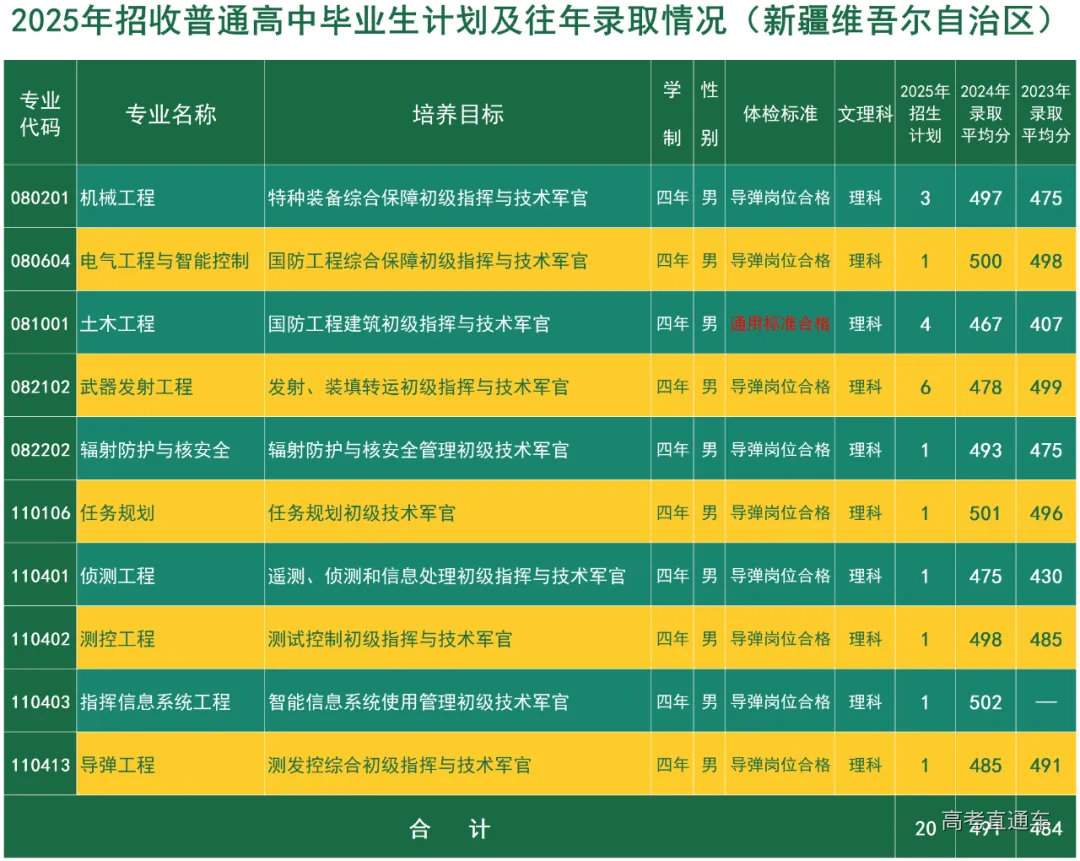This screenshot has width=1080, height=861.
Task: Click the 学制 column header
Action: [x=673, y=111]
